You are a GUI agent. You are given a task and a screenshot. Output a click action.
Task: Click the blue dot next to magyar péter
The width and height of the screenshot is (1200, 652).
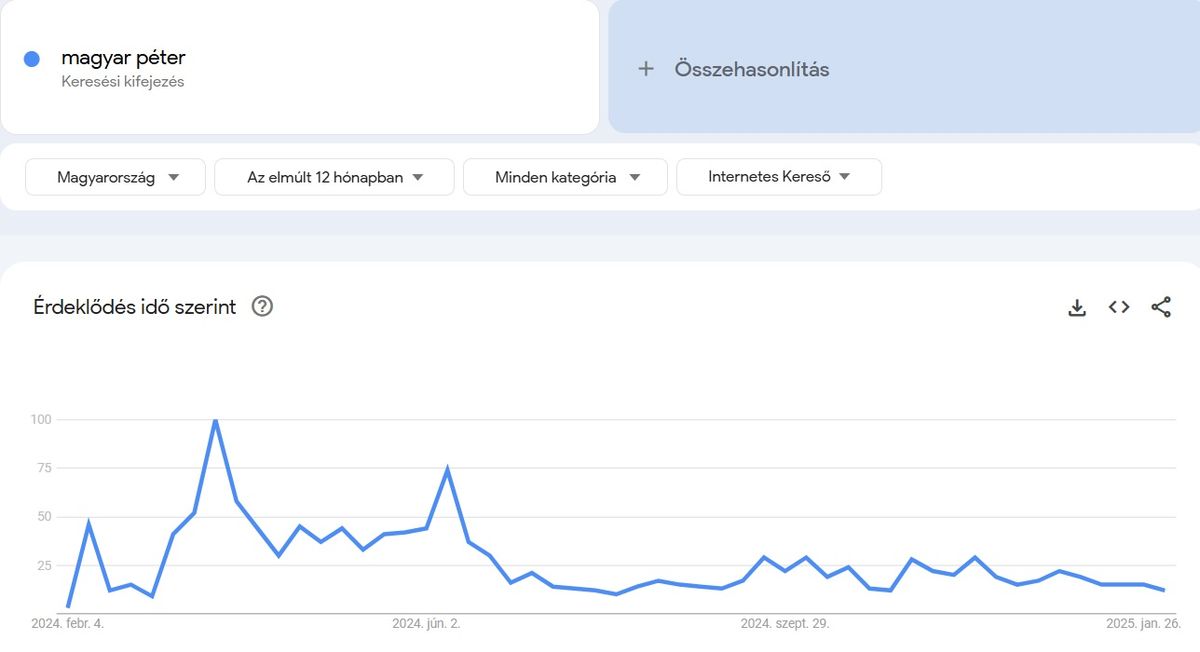click(32, 59)
